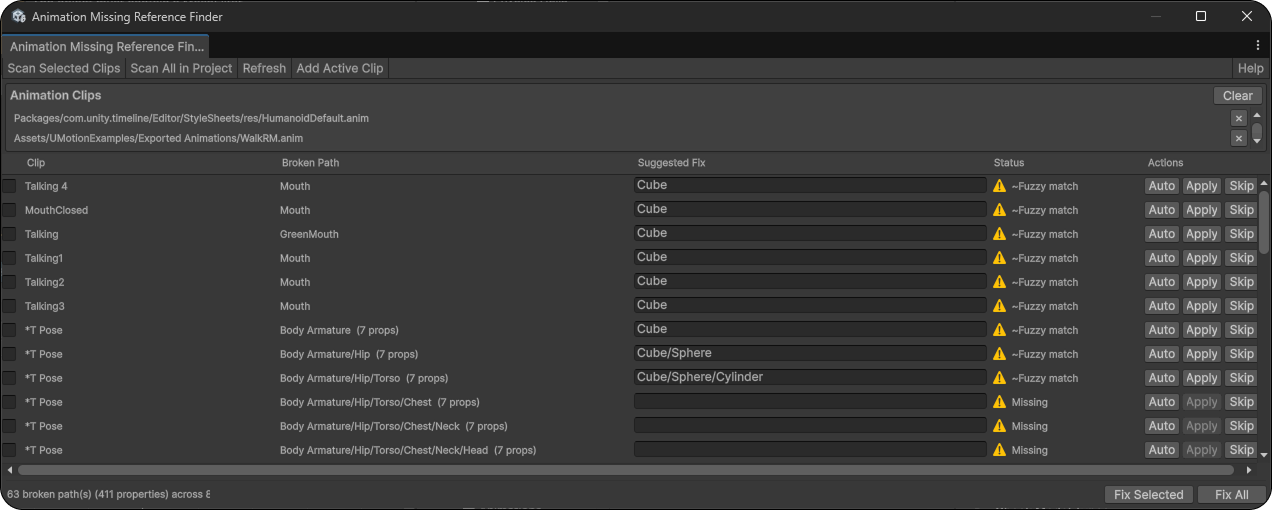This screenshot has height=510, width=1272.
Task: Tick checkbox for Body Armature (7 props) row
Action: click(x=9, y=330)
